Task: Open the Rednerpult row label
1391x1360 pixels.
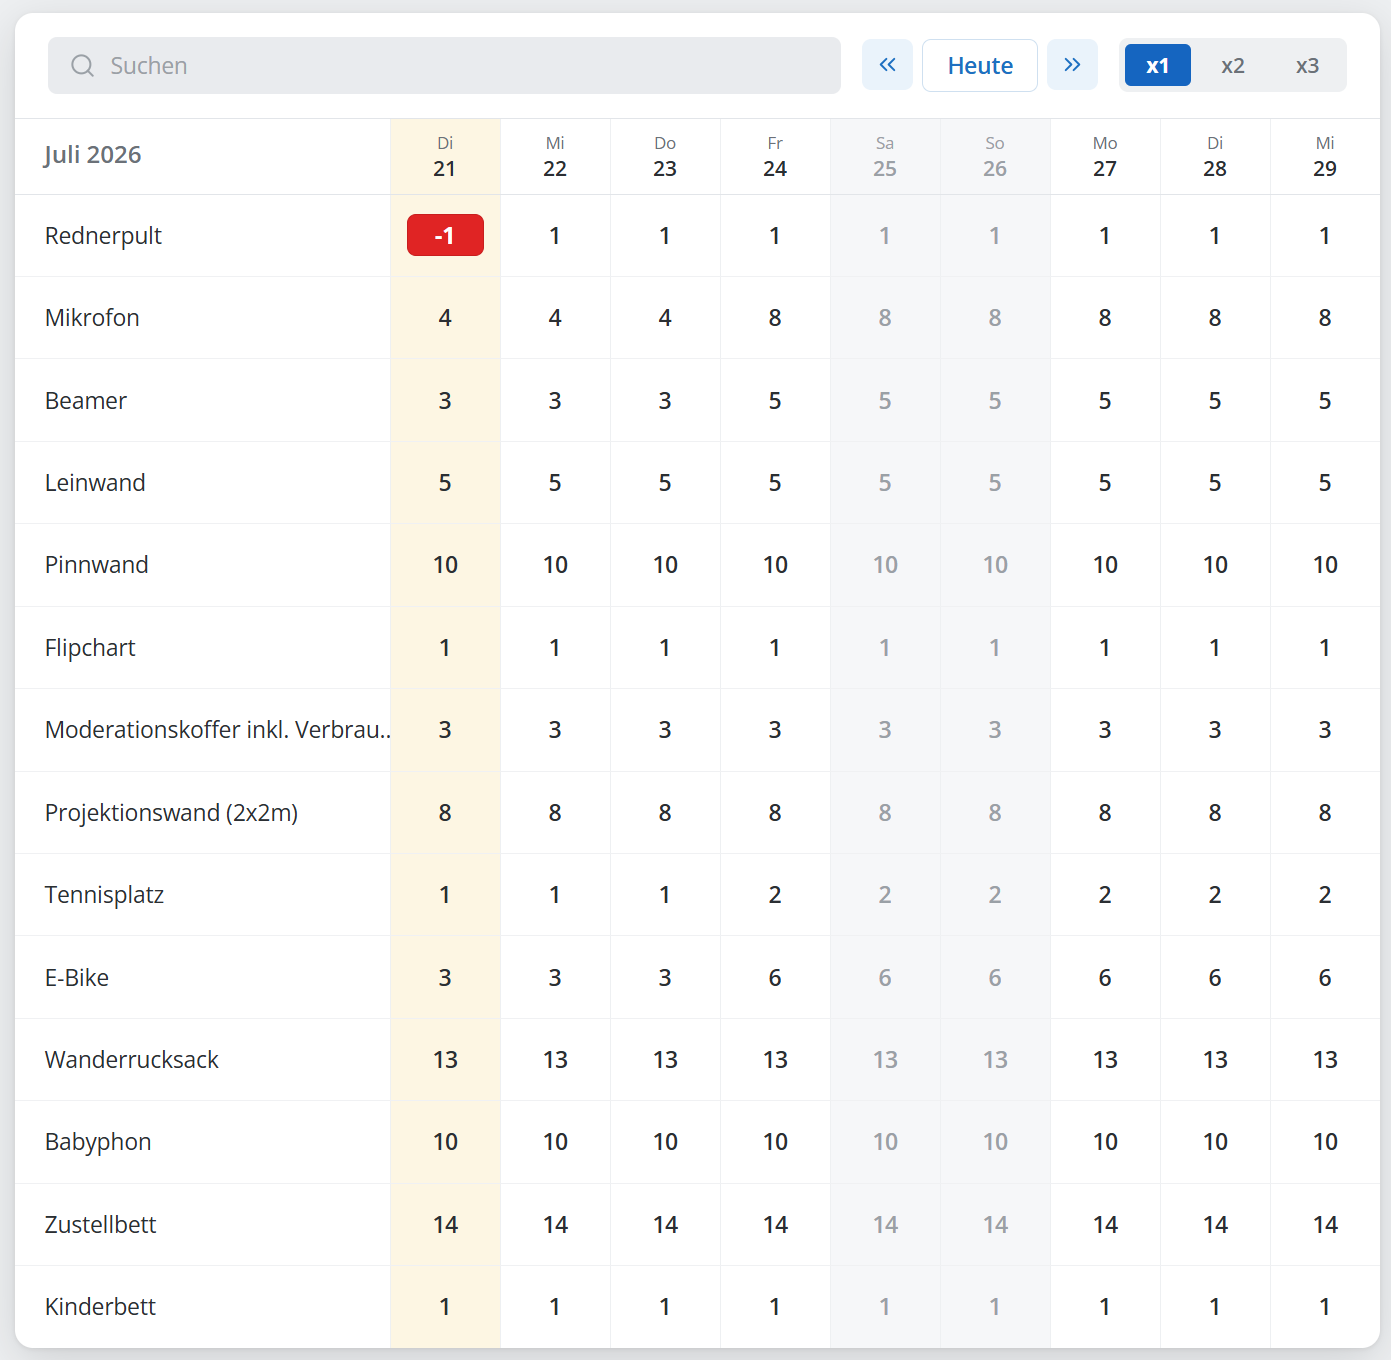Action: click(103, 236)
